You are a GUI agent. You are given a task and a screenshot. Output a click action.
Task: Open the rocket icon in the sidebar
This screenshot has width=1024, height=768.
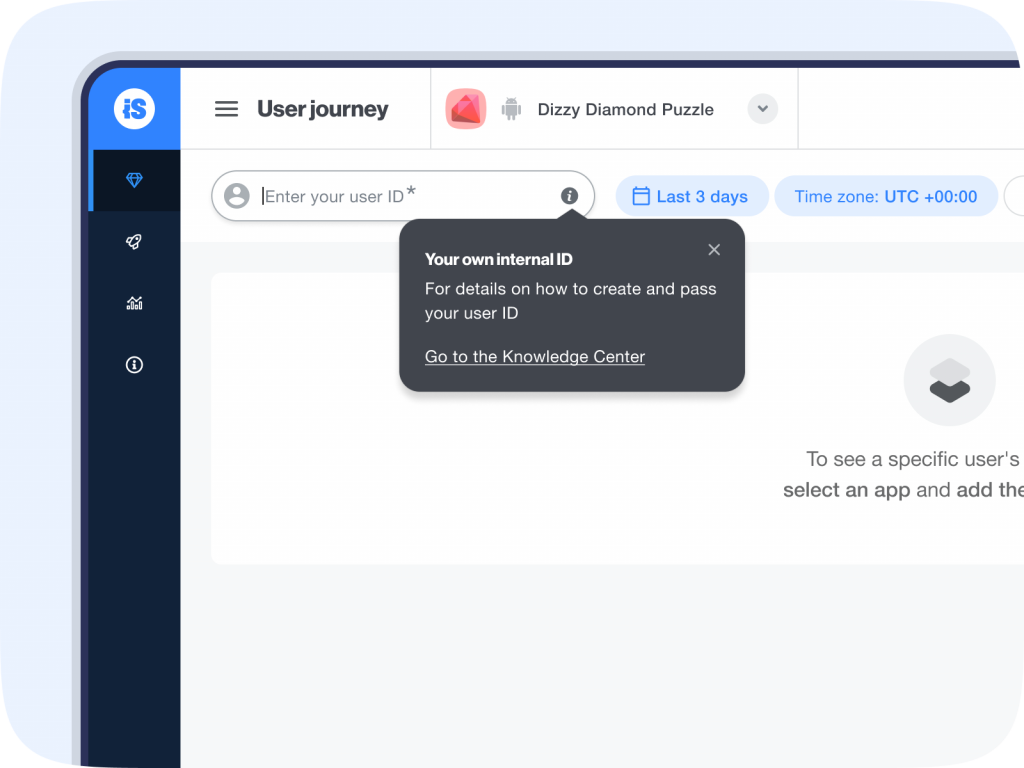(x=133, y=241)
